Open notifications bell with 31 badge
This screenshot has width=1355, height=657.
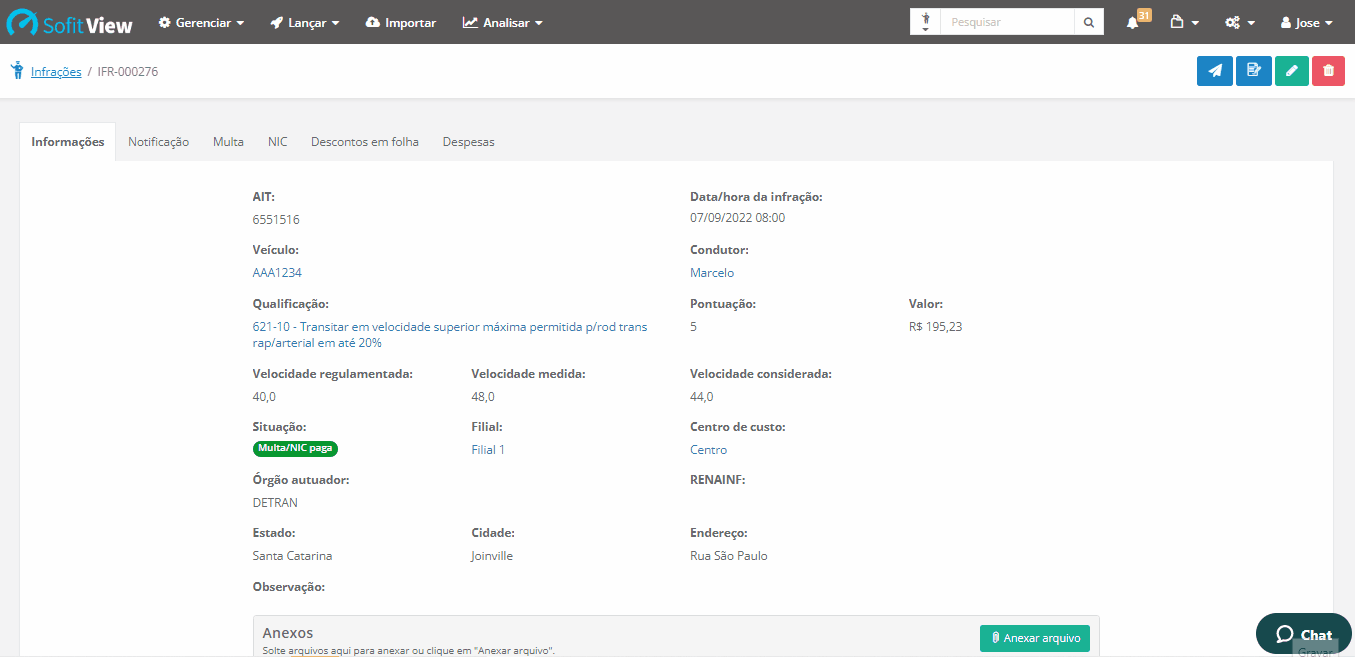tap(1137, 21)
